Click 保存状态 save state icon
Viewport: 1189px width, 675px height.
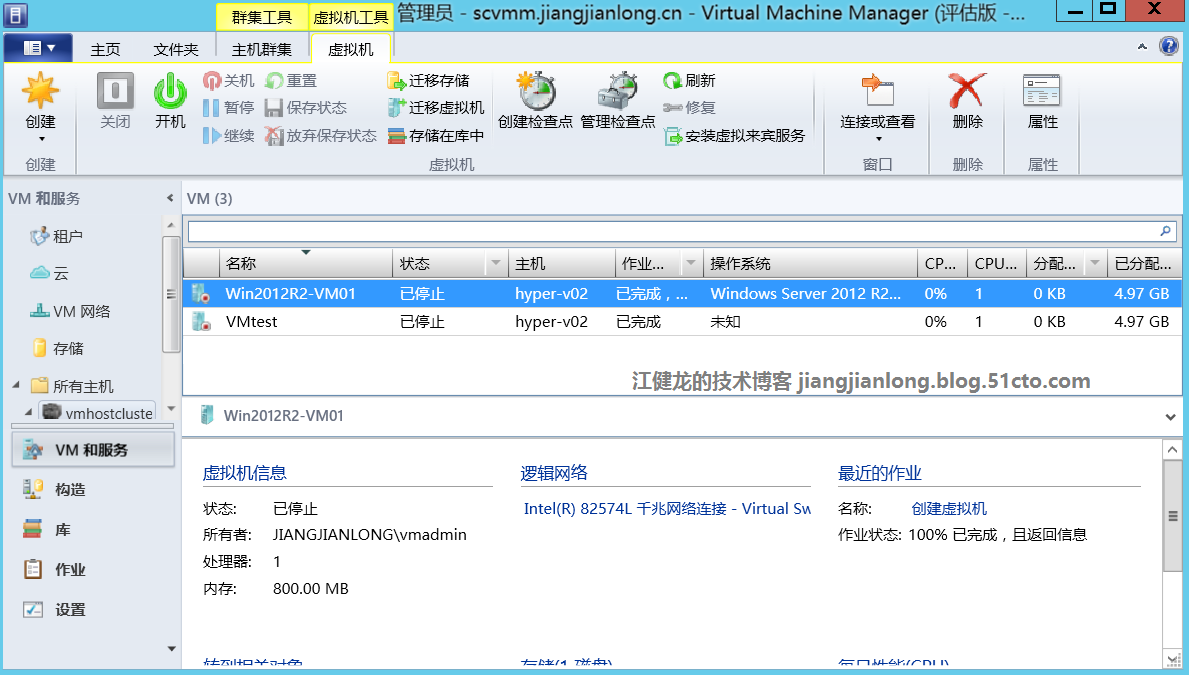pos(274,108)
